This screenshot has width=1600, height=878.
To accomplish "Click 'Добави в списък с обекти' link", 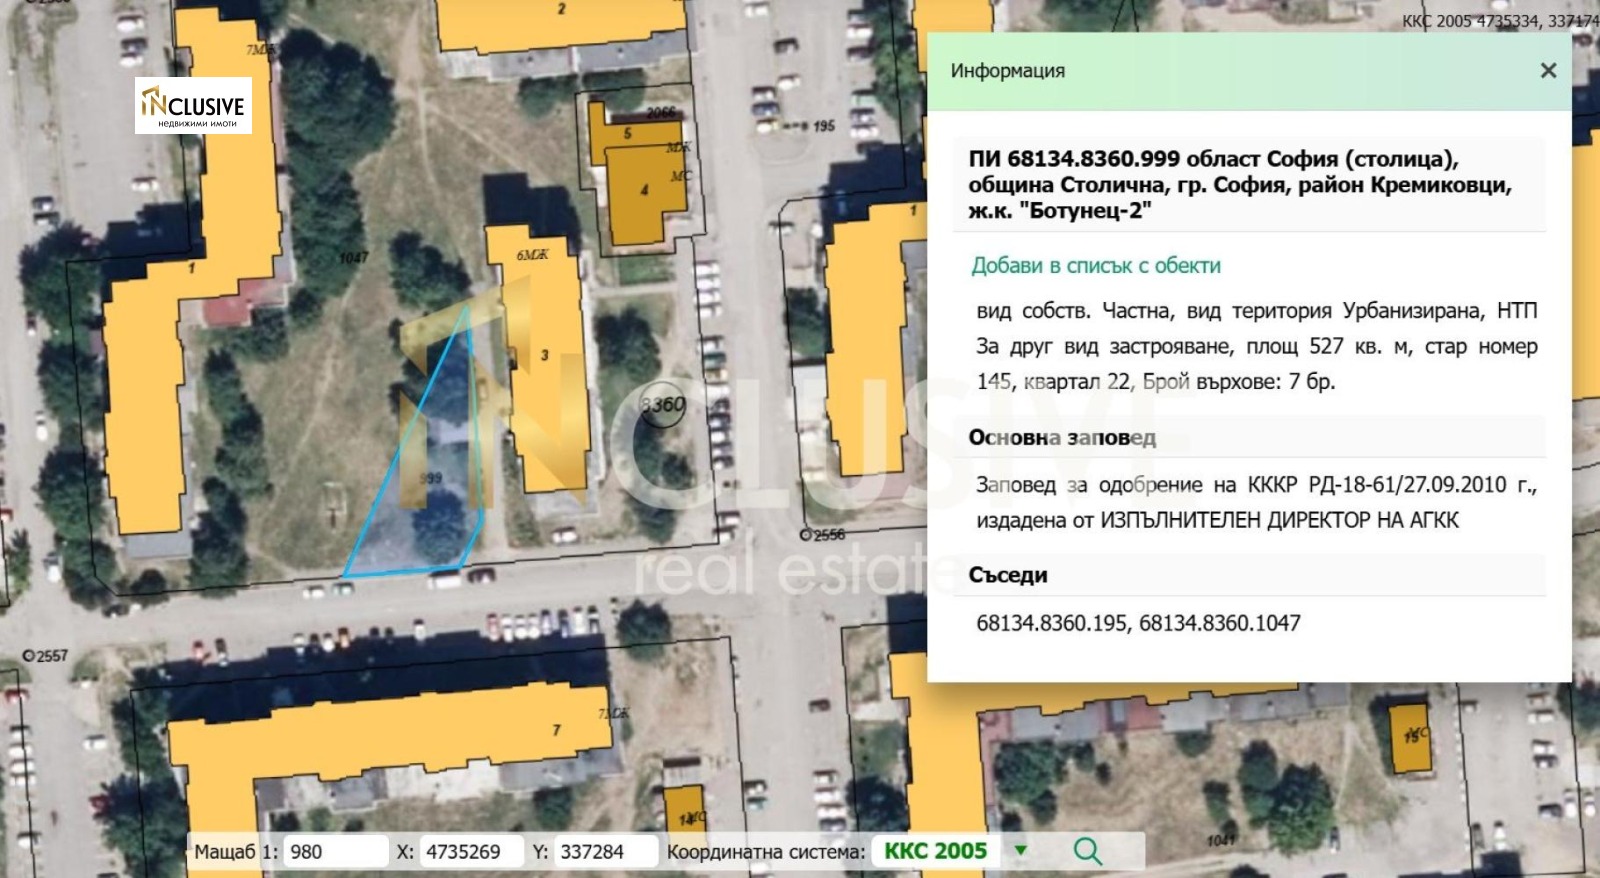I will pyautogui.click(x=1096, y=265).
